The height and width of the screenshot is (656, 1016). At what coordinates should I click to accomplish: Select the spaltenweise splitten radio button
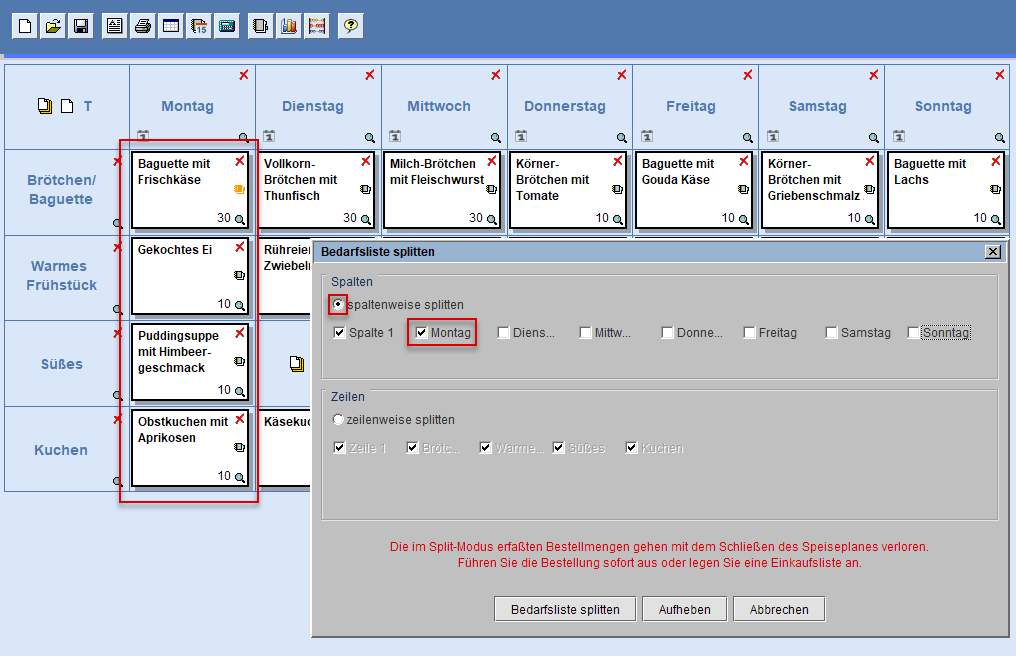coord(338,304)
